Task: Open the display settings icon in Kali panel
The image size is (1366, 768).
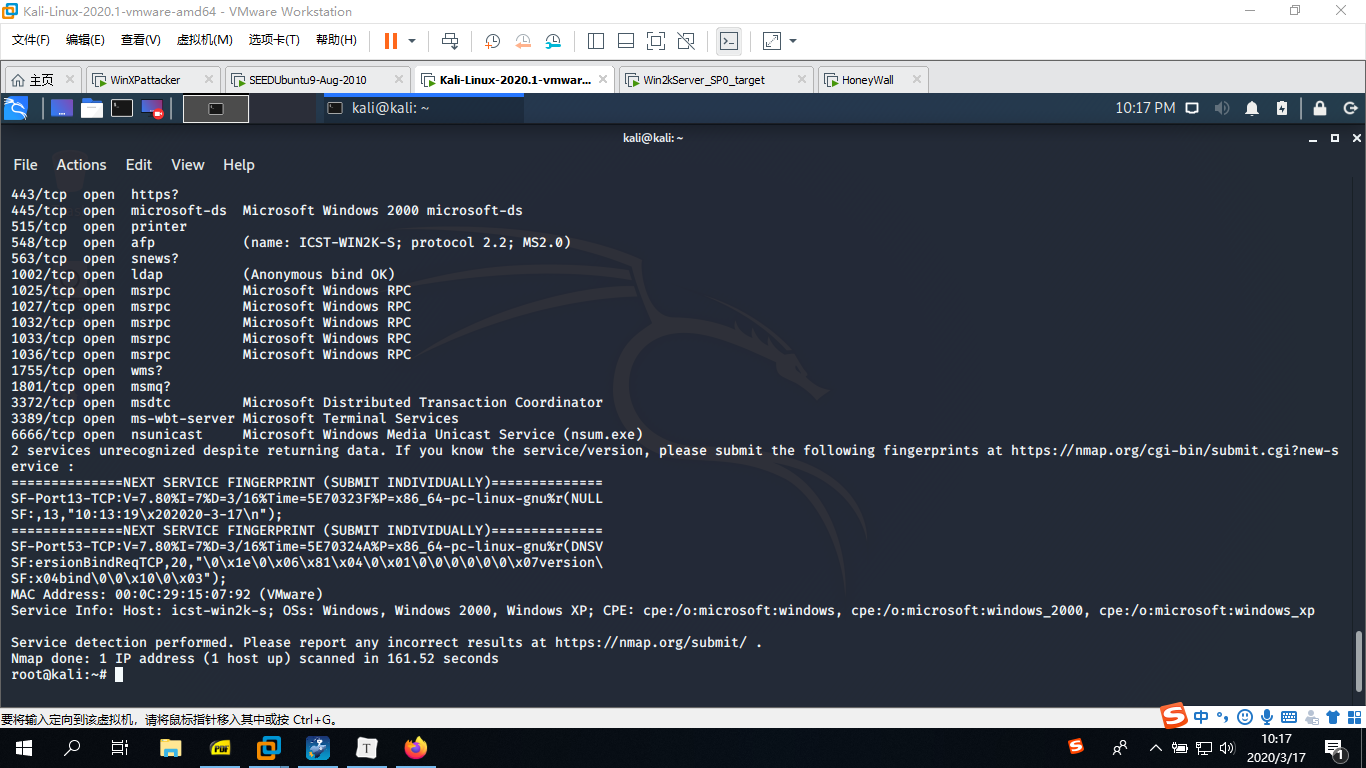Action: click(x=1192, y=108)
